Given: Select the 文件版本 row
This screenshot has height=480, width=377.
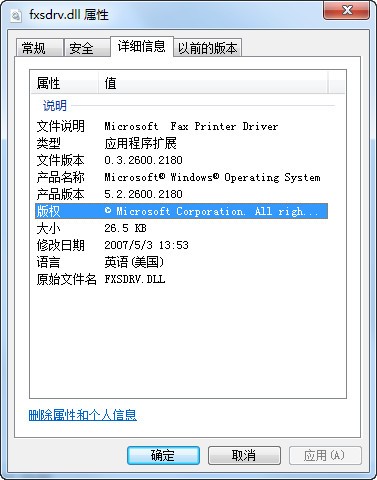Looking at the screenshot, I should [181, 160].
